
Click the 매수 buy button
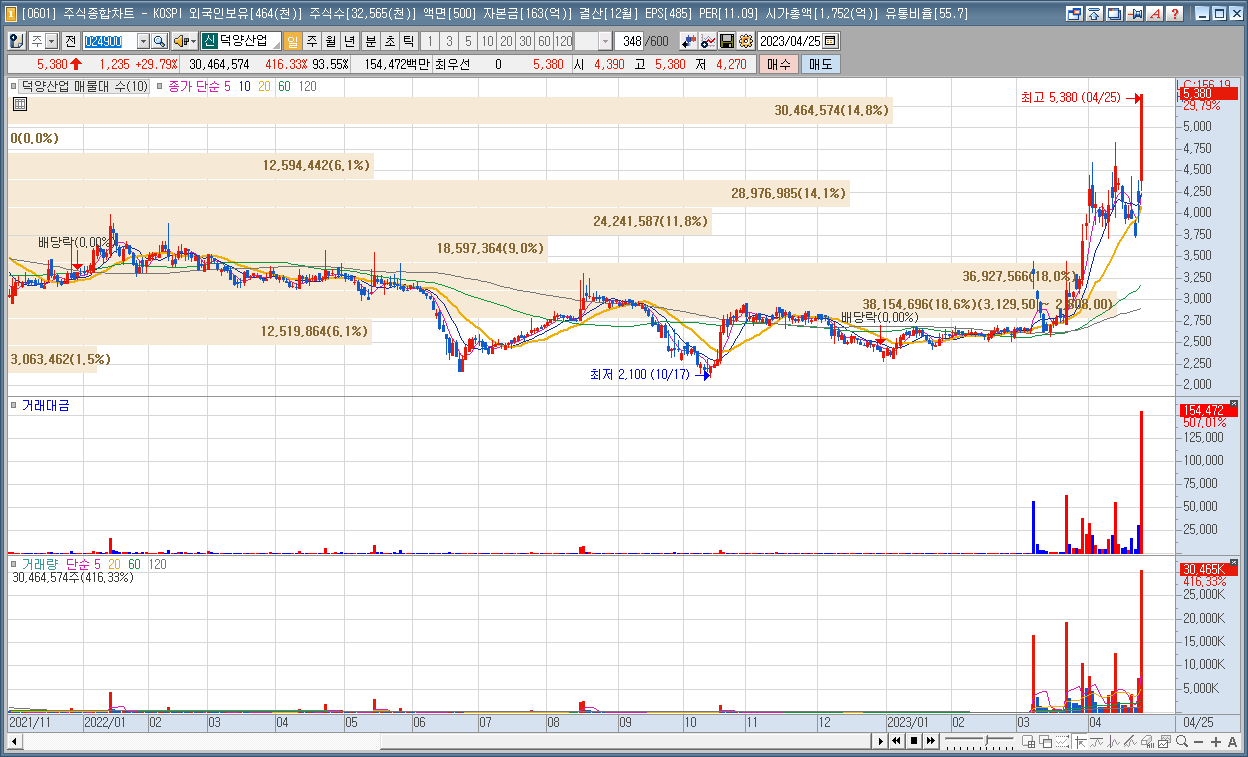pos(779,64)
